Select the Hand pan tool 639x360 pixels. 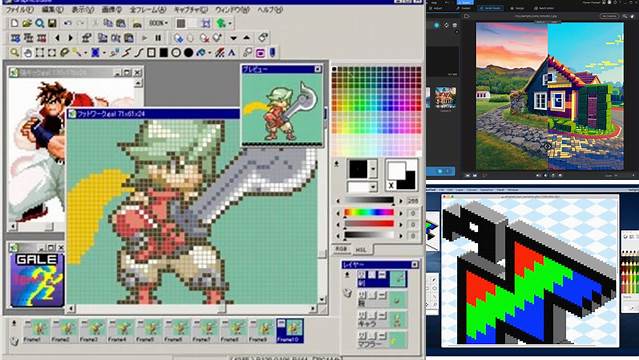click(x=27, y=53)
